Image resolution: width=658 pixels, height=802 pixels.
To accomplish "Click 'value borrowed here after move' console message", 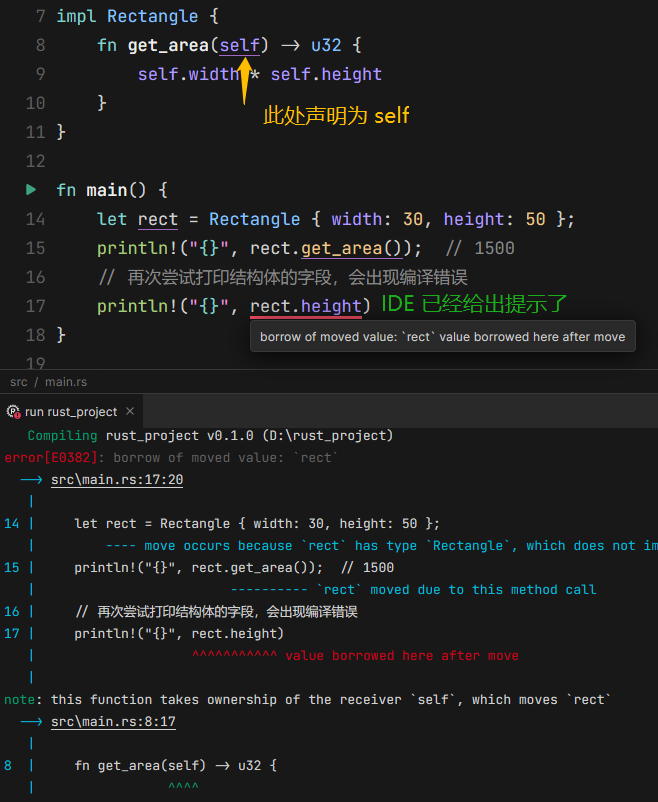I will [x=402, y=656].
